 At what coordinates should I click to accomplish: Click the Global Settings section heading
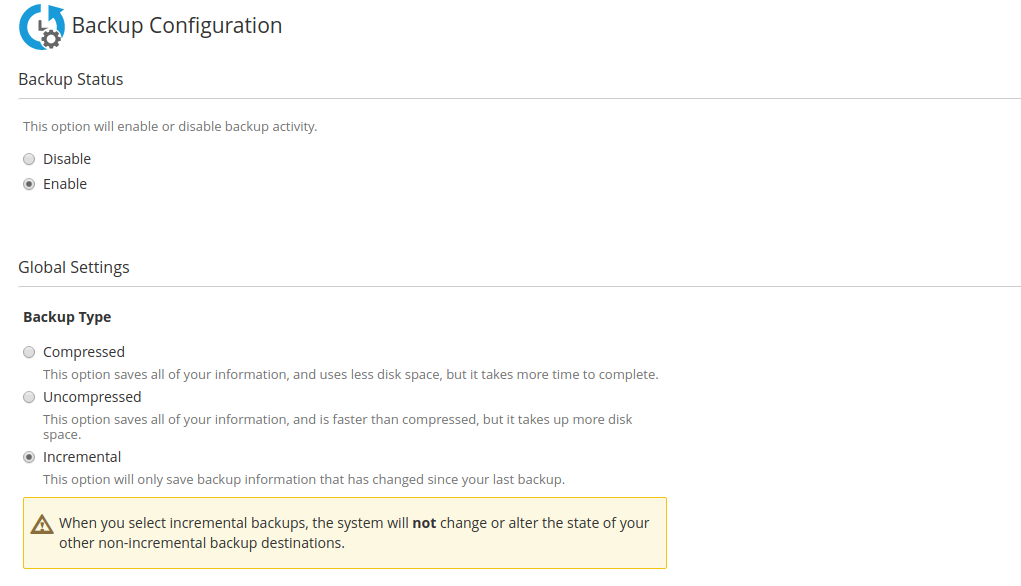pyautogui.click(x=74, y=267)
